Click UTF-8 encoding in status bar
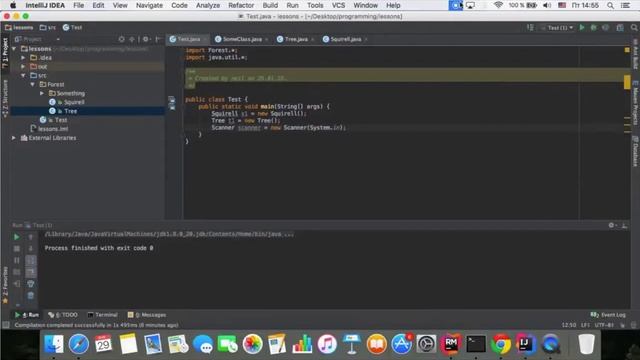Image resolution: width=640 pixels, height=360 pixels. tap(604, 325)
